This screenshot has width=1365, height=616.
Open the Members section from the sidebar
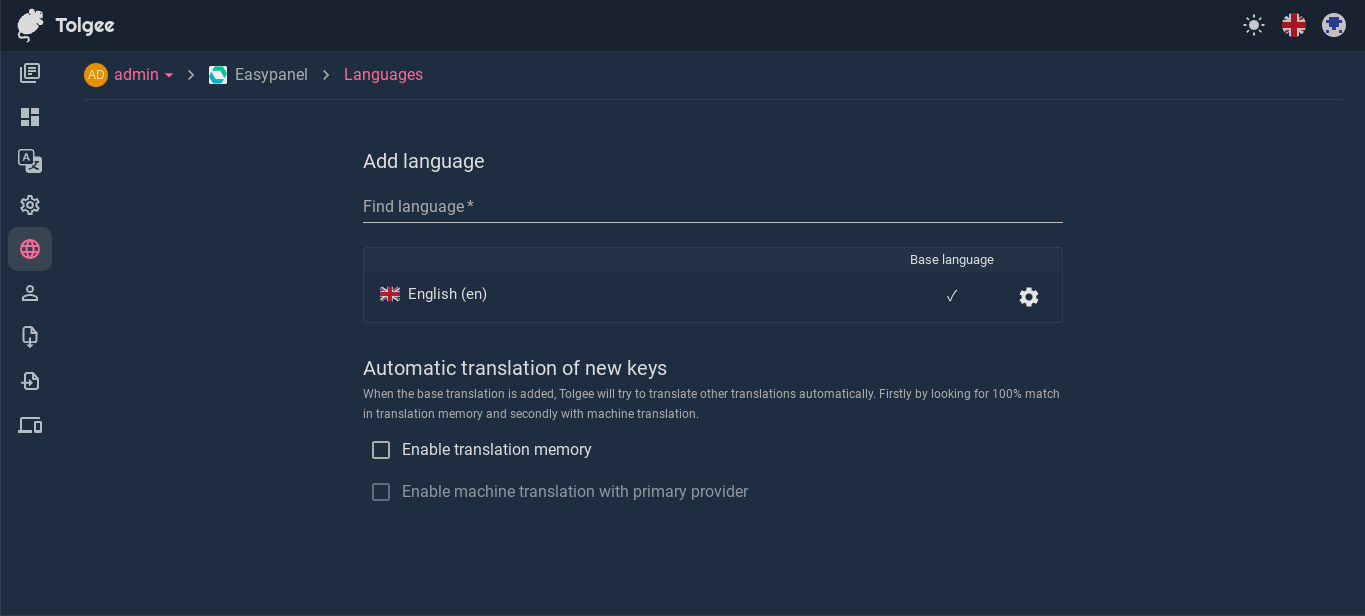[x=30, y=292]
